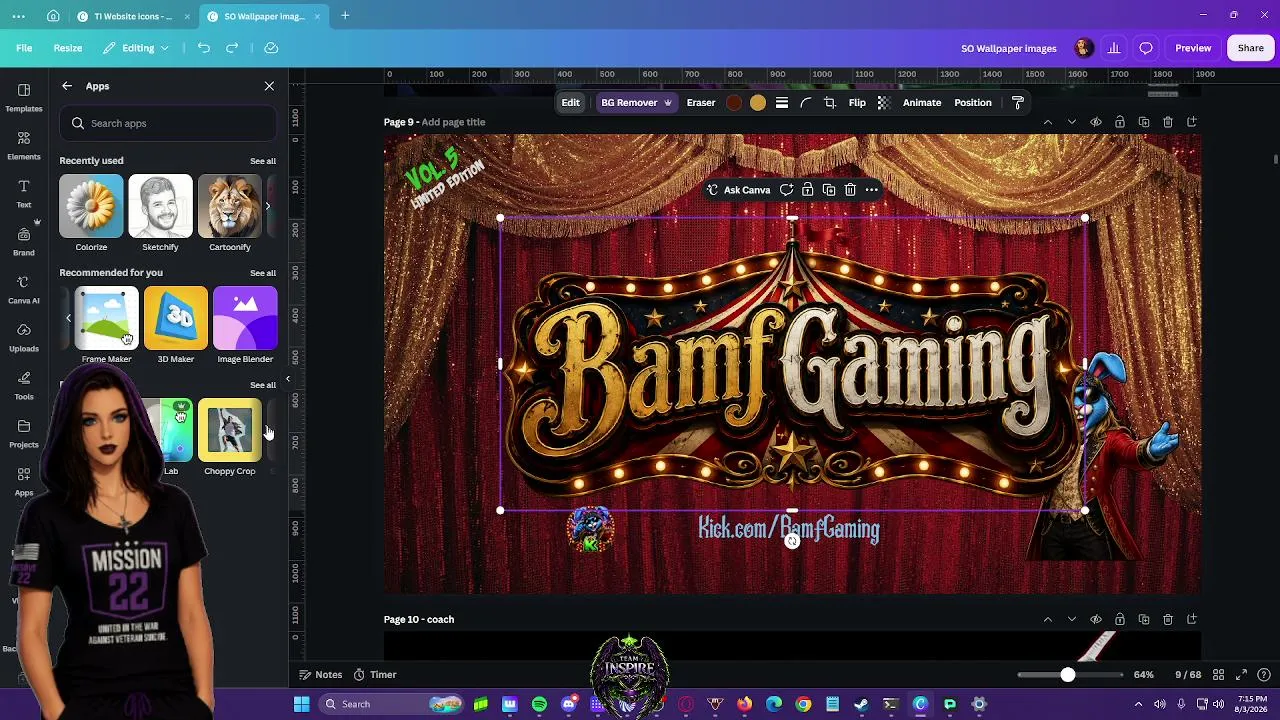Pick the dark brown color swatch

click(x=734, y=103)
